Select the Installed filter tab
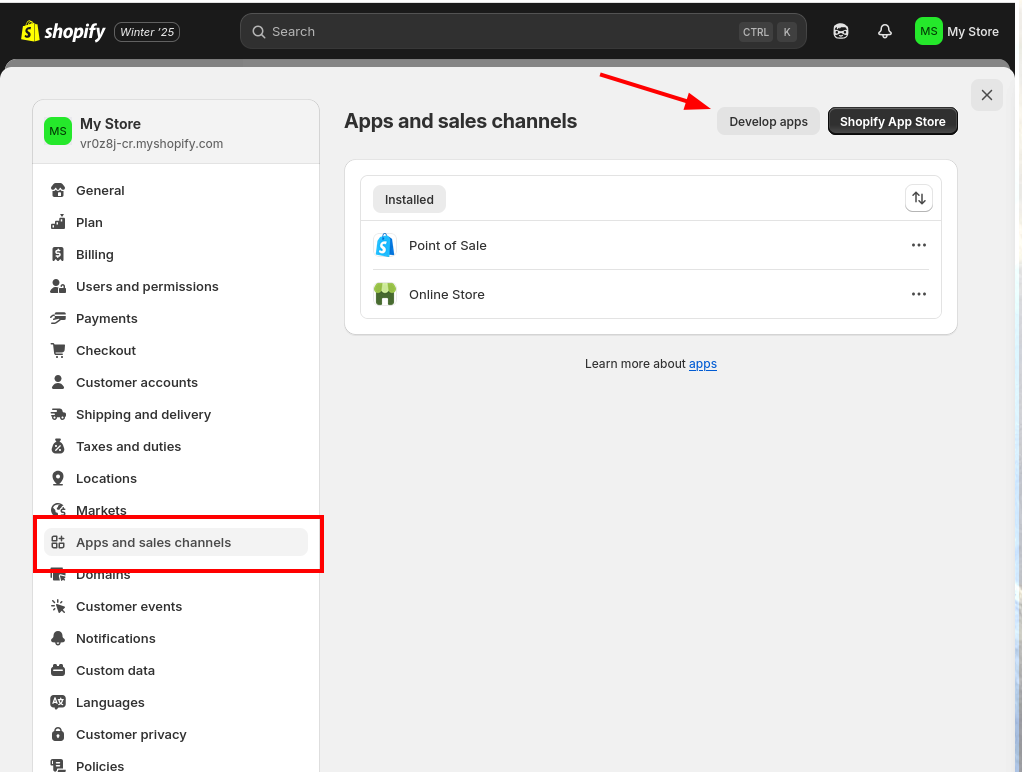 (409, 199)
